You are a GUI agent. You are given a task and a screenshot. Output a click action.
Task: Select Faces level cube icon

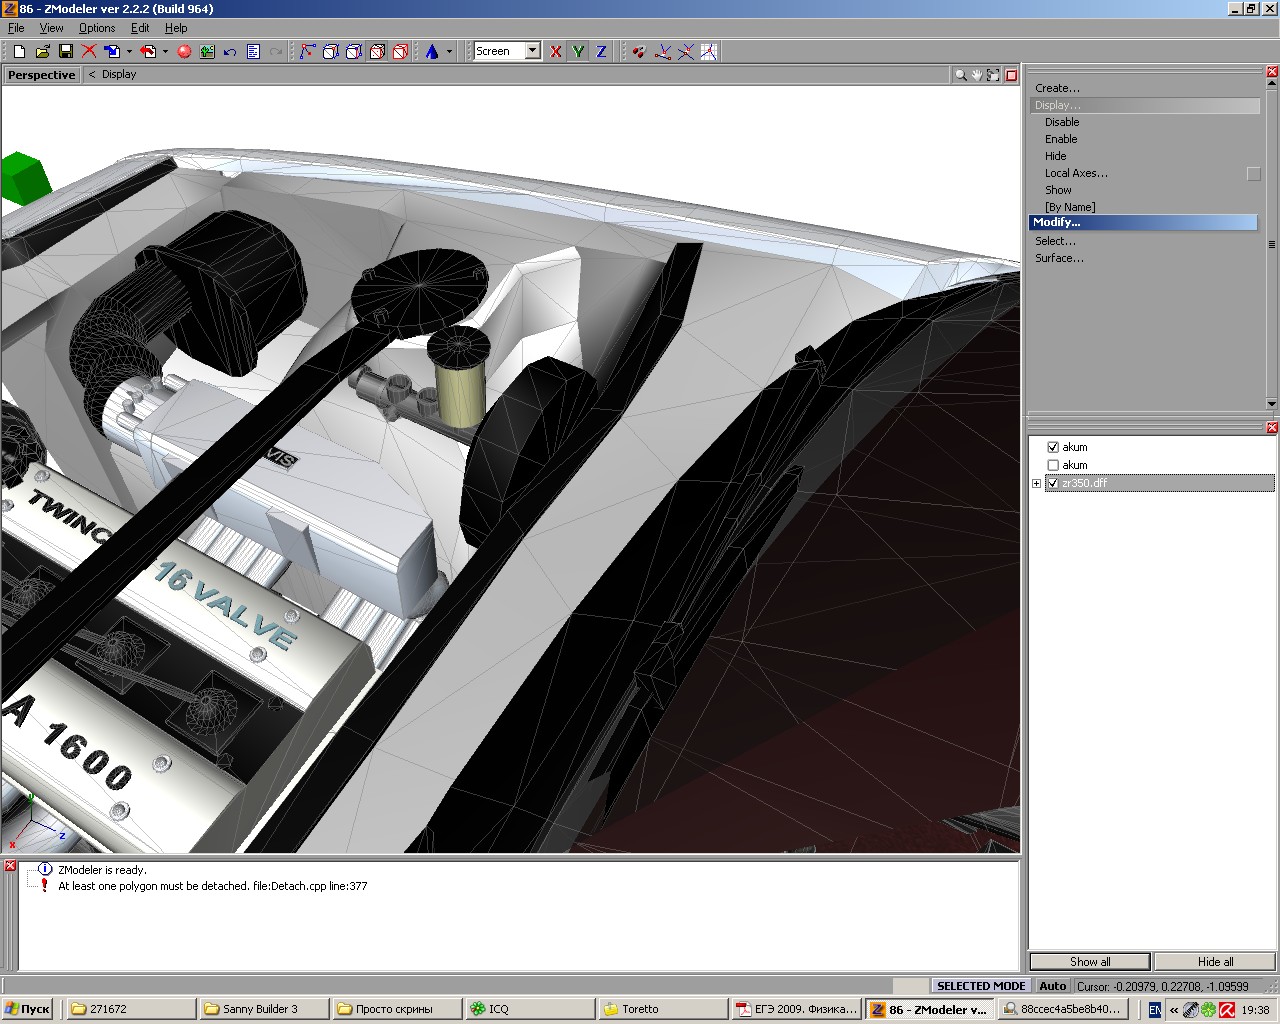coord(353,51)
